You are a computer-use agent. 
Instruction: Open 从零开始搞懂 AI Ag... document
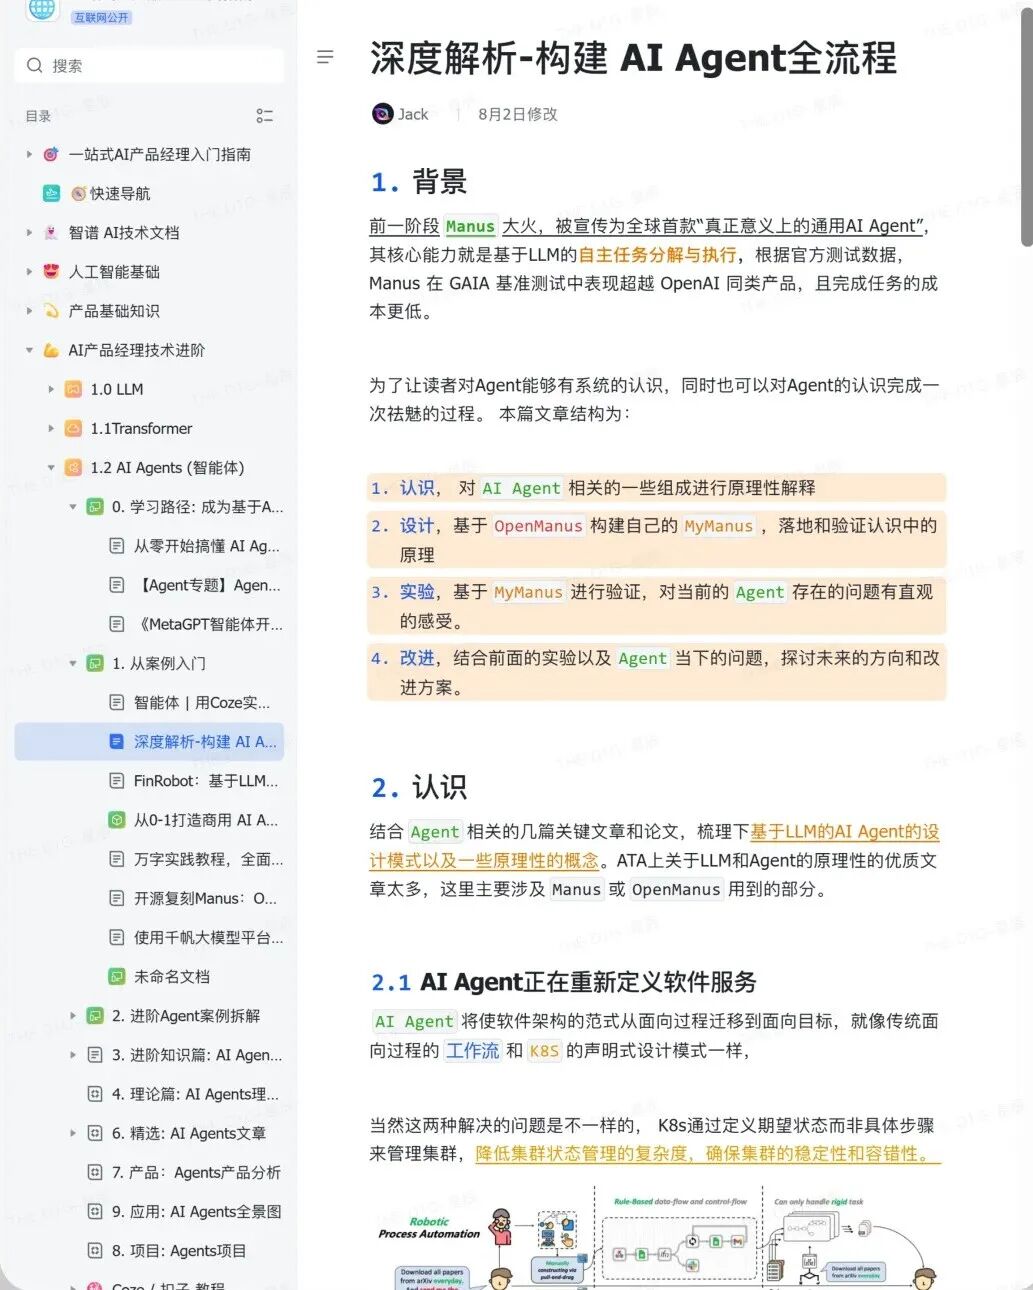click(x=207, y=546)
